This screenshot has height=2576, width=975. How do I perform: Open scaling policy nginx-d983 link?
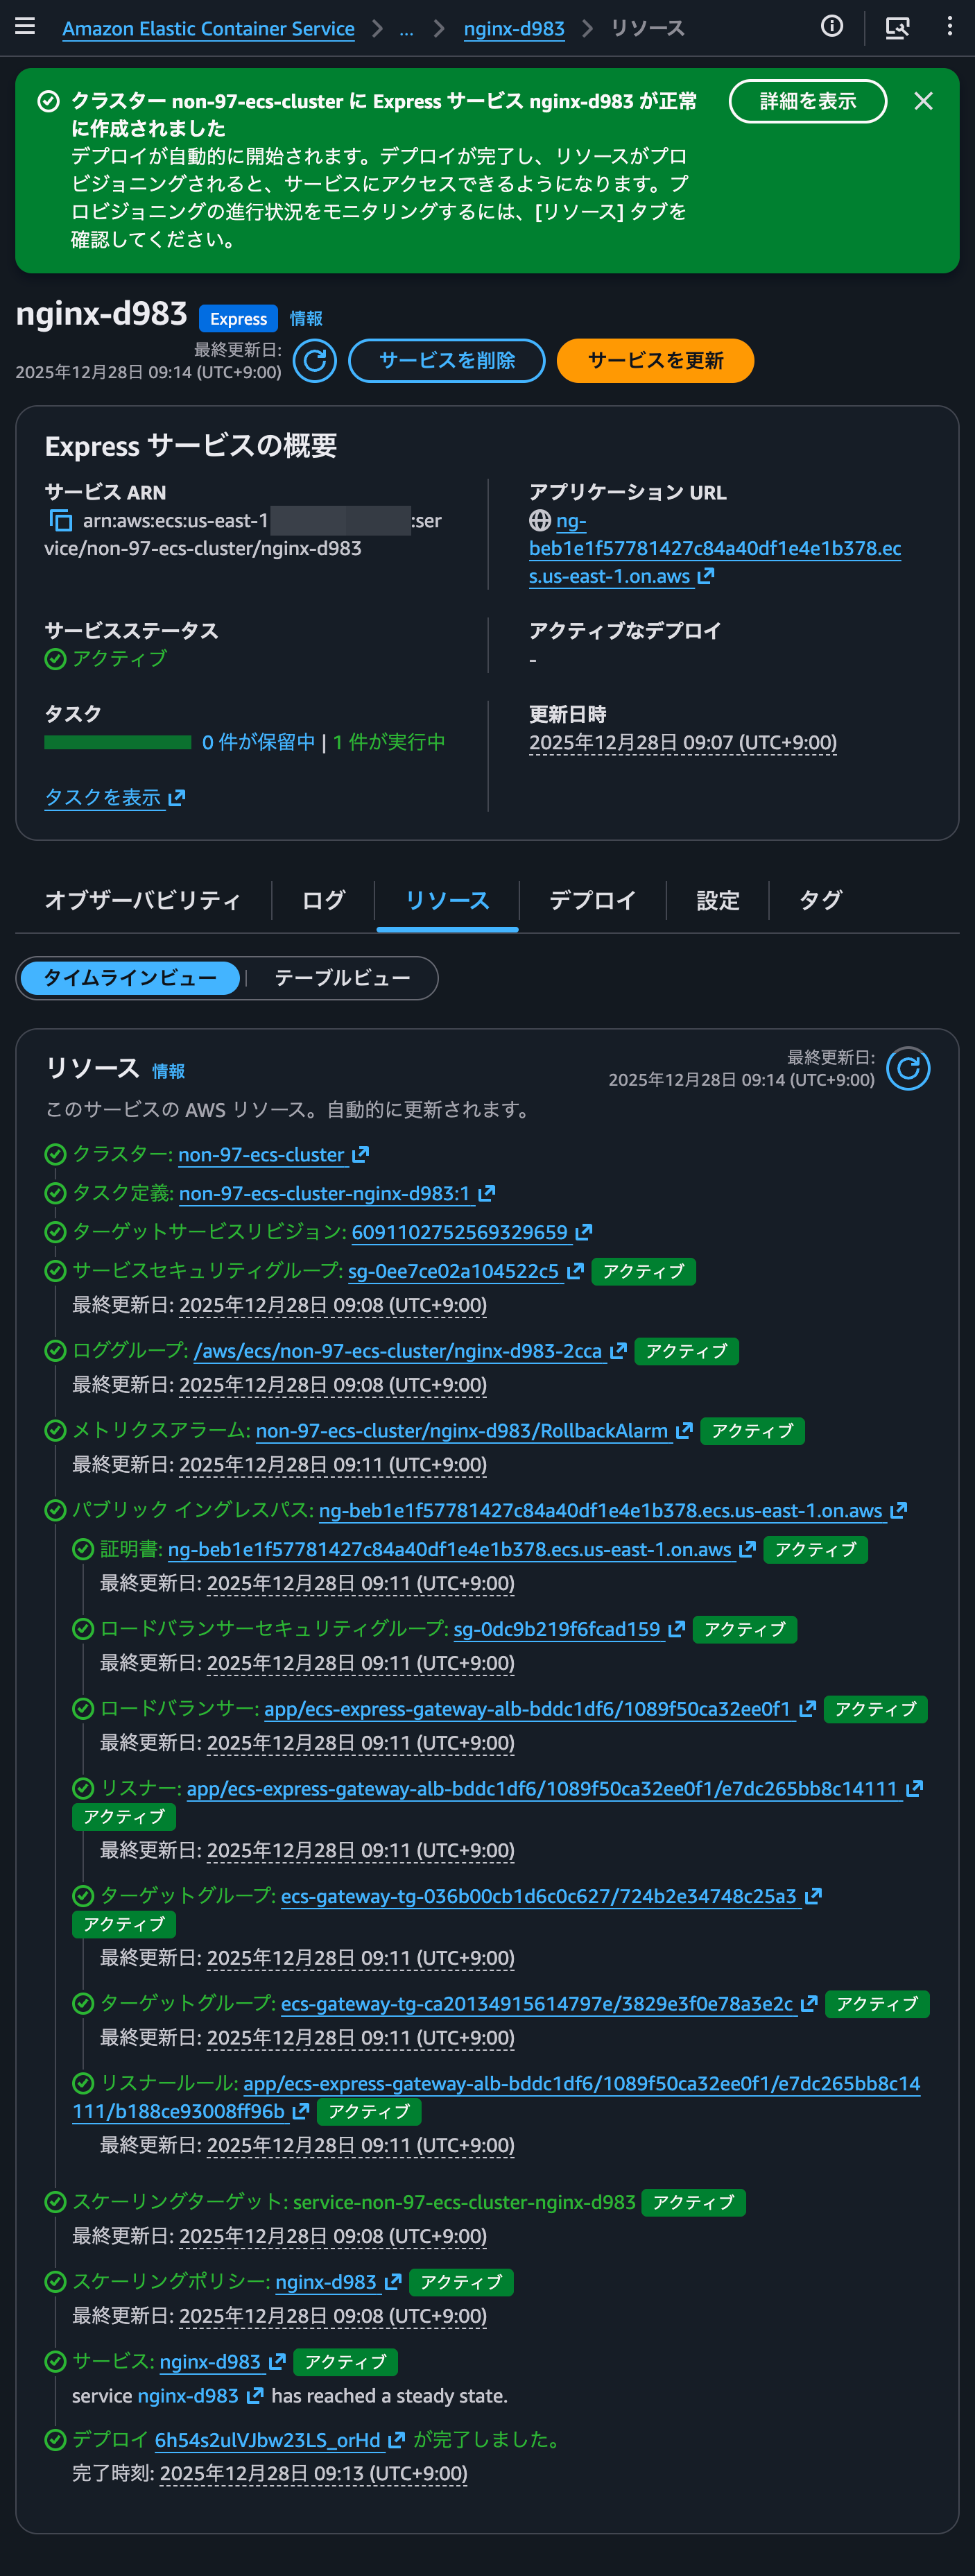pyautogui.click(x=326, y=2282)
